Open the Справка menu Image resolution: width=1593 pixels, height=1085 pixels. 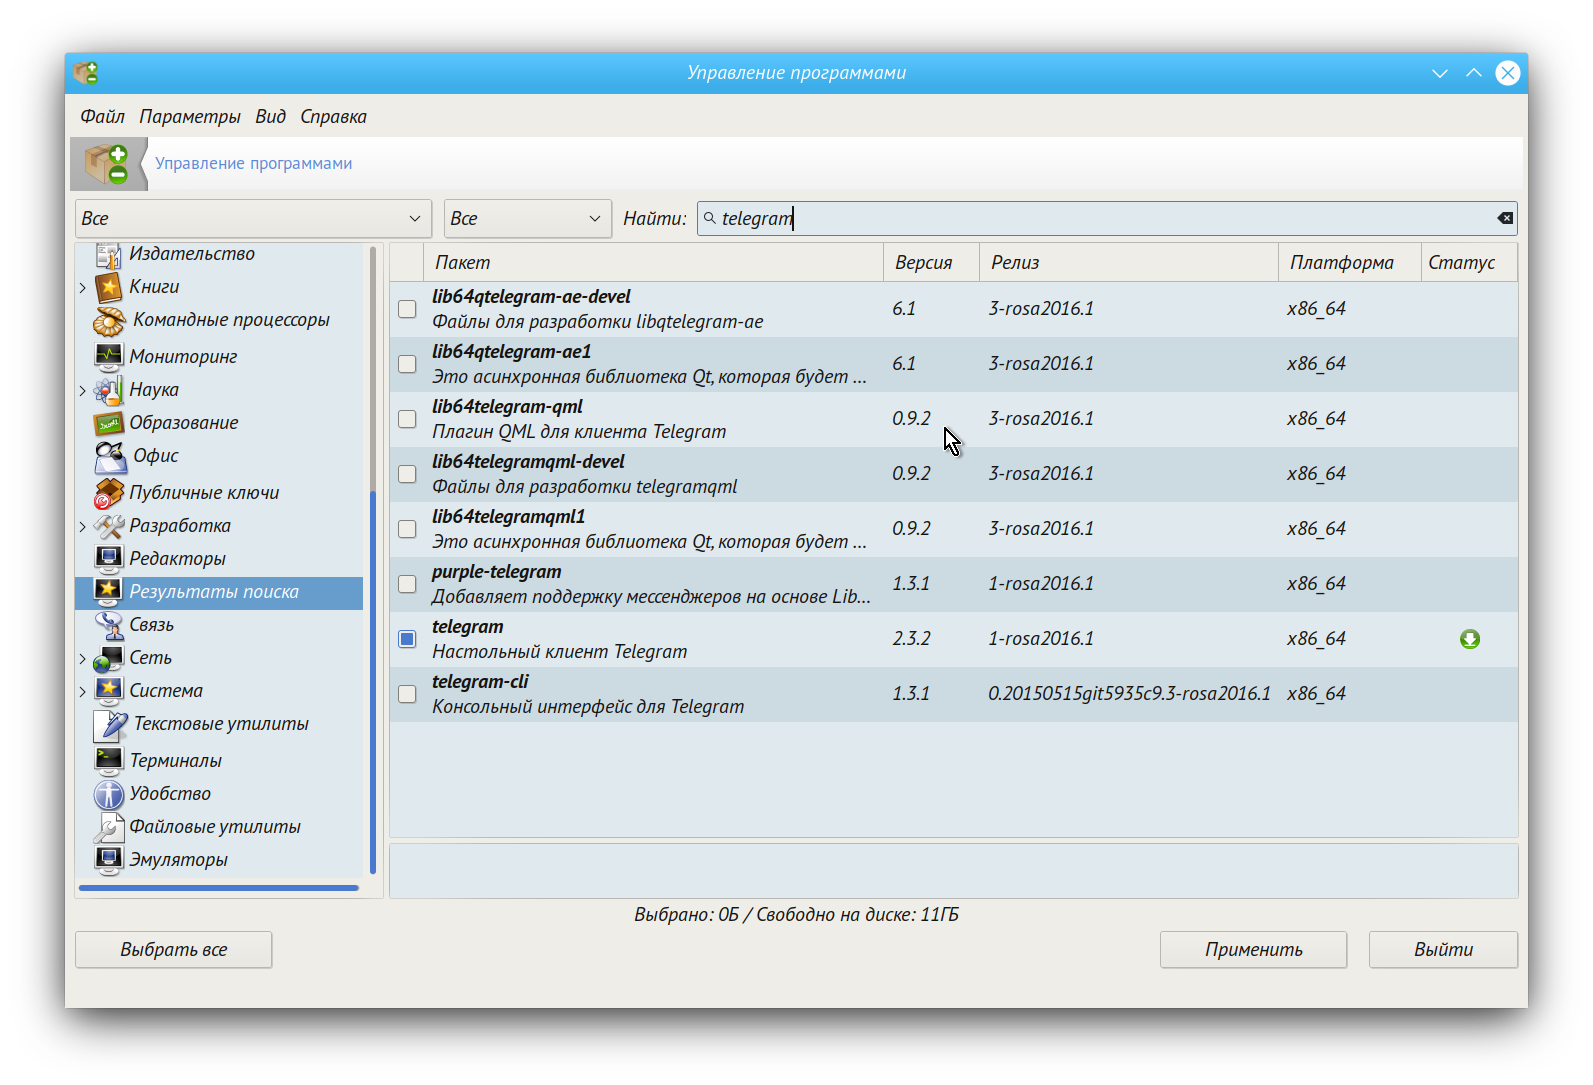pos(333,117)
